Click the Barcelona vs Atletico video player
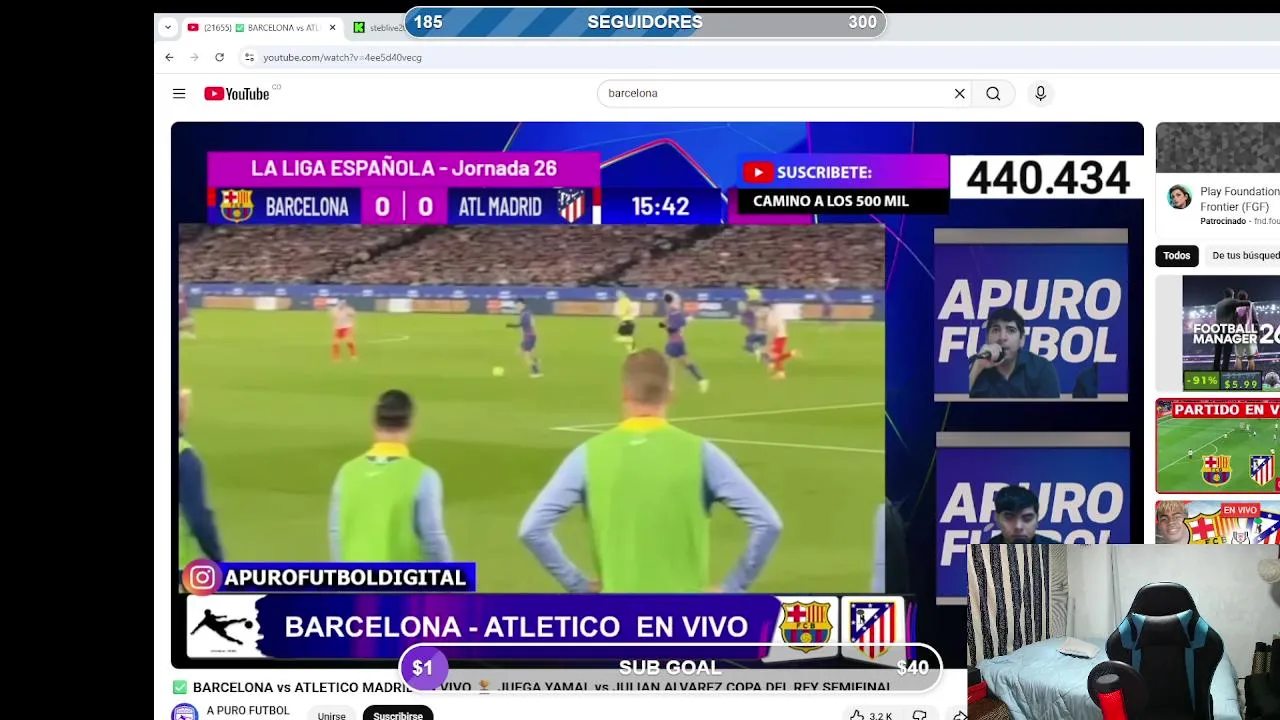 click(657, 394)
